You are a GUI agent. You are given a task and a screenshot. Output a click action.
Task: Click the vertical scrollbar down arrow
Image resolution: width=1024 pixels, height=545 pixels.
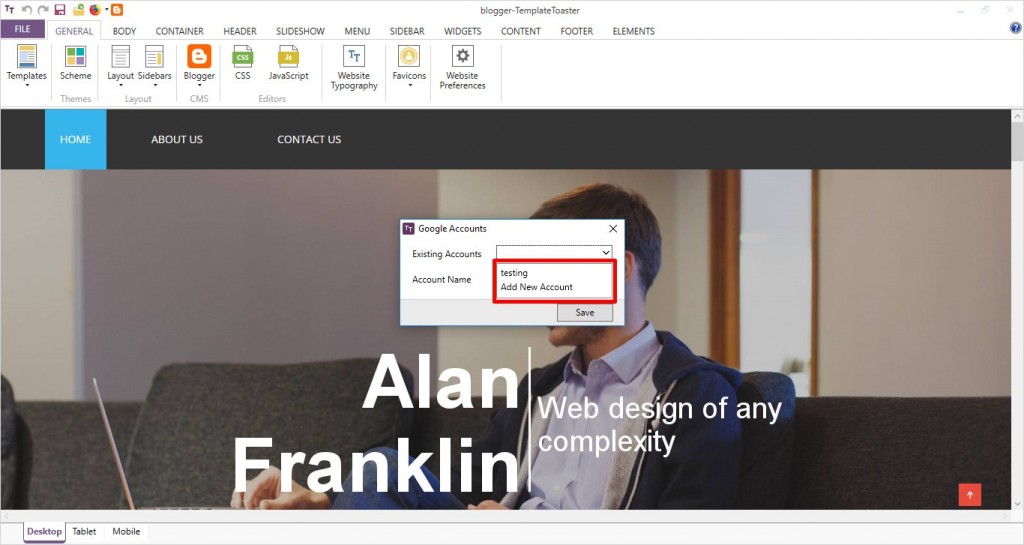click(1017, 504)
